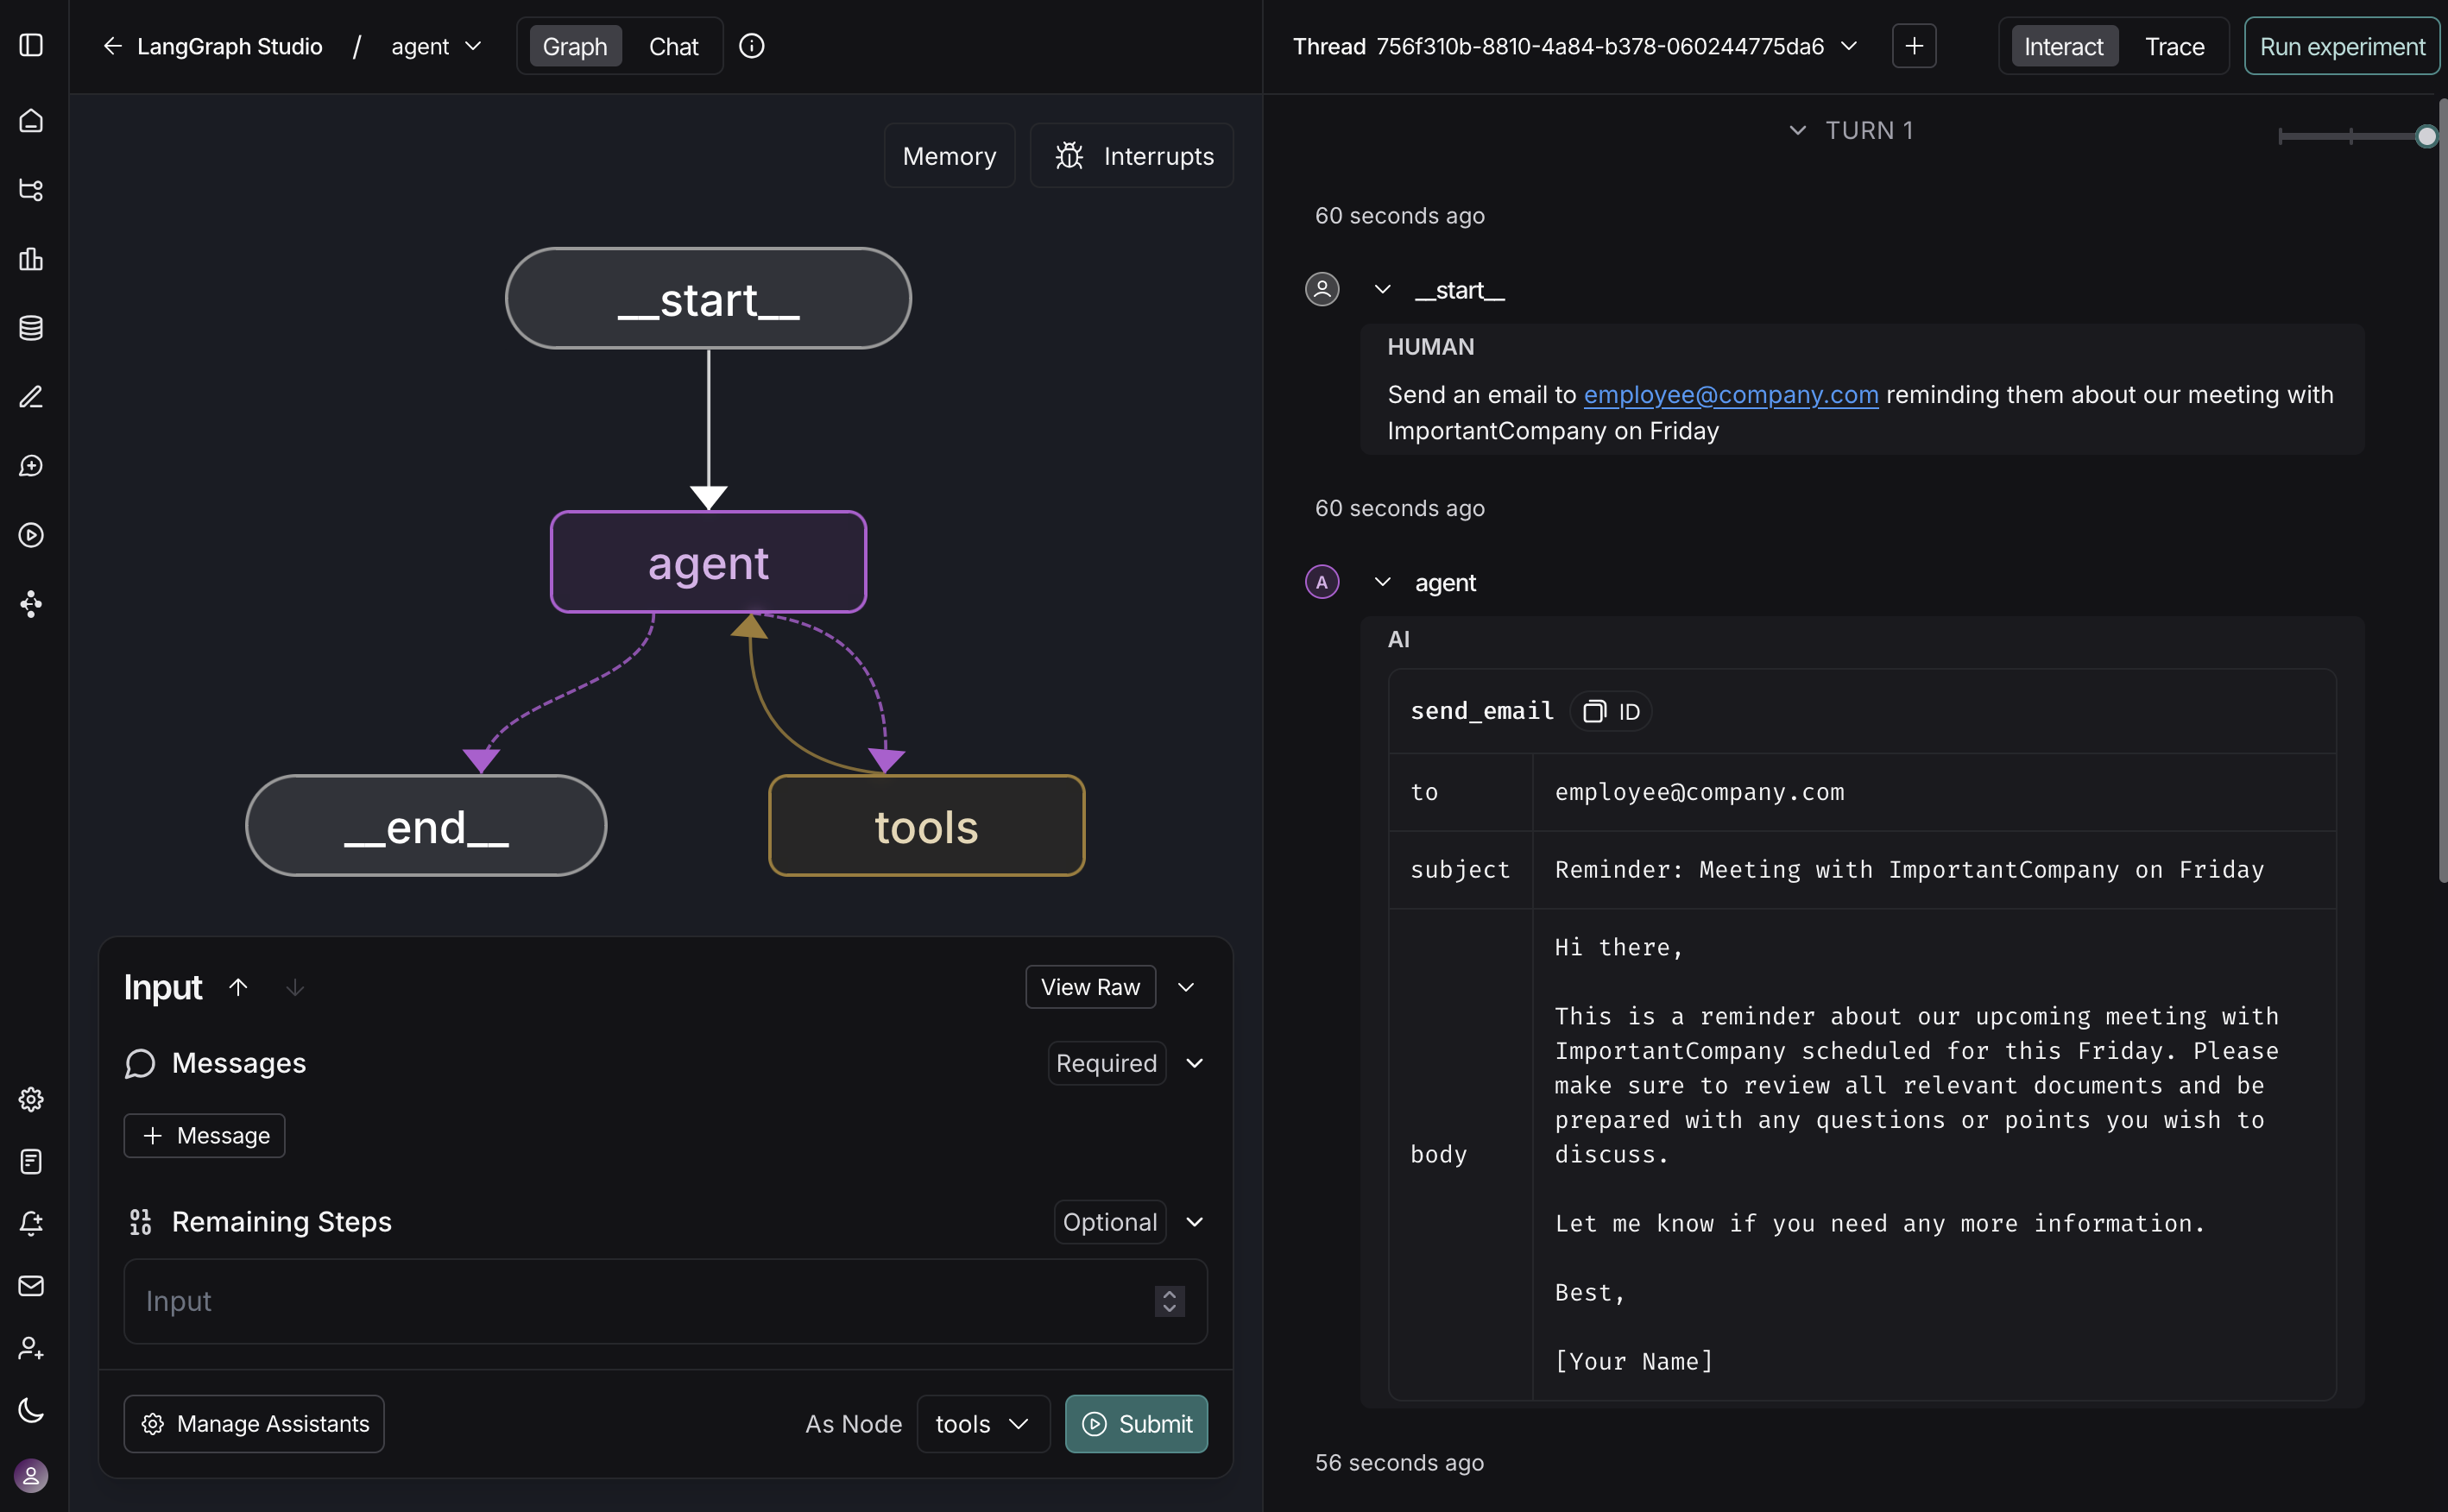Open the Interrupts debug panel
This screenshot has height=1512, width=2448.
[1131, 155]
